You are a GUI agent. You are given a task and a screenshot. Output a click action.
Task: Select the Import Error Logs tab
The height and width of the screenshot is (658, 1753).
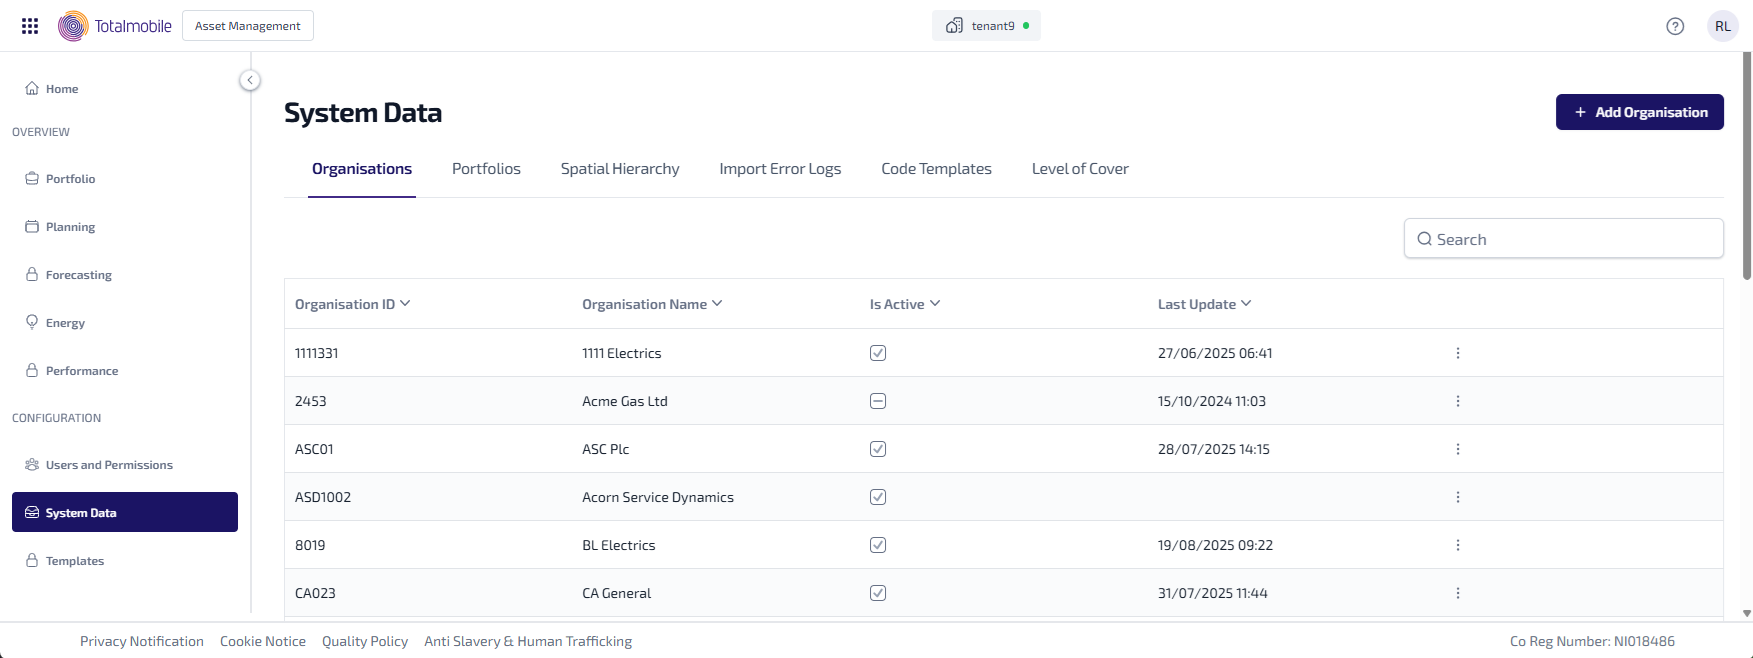(780, 169)
